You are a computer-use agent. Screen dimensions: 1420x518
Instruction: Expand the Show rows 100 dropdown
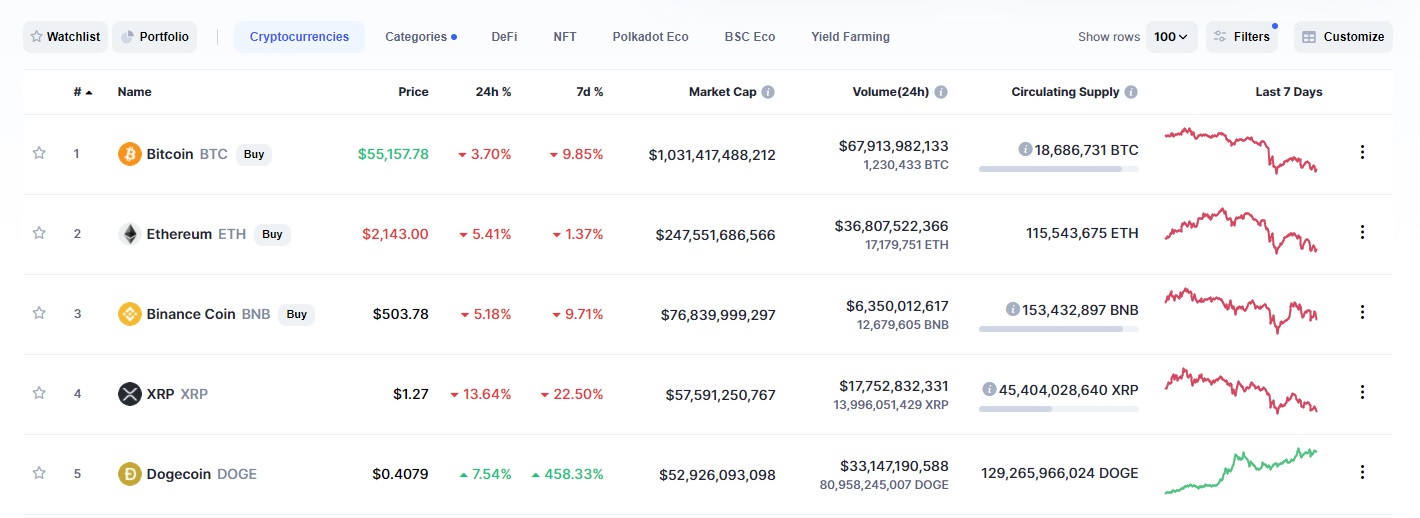tap(1171, 37)
